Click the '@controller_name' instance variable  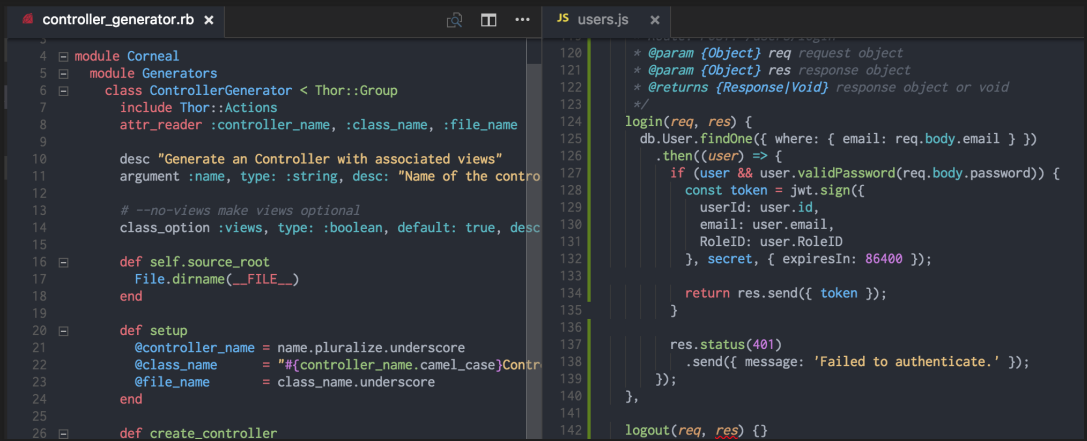point(195,347)
